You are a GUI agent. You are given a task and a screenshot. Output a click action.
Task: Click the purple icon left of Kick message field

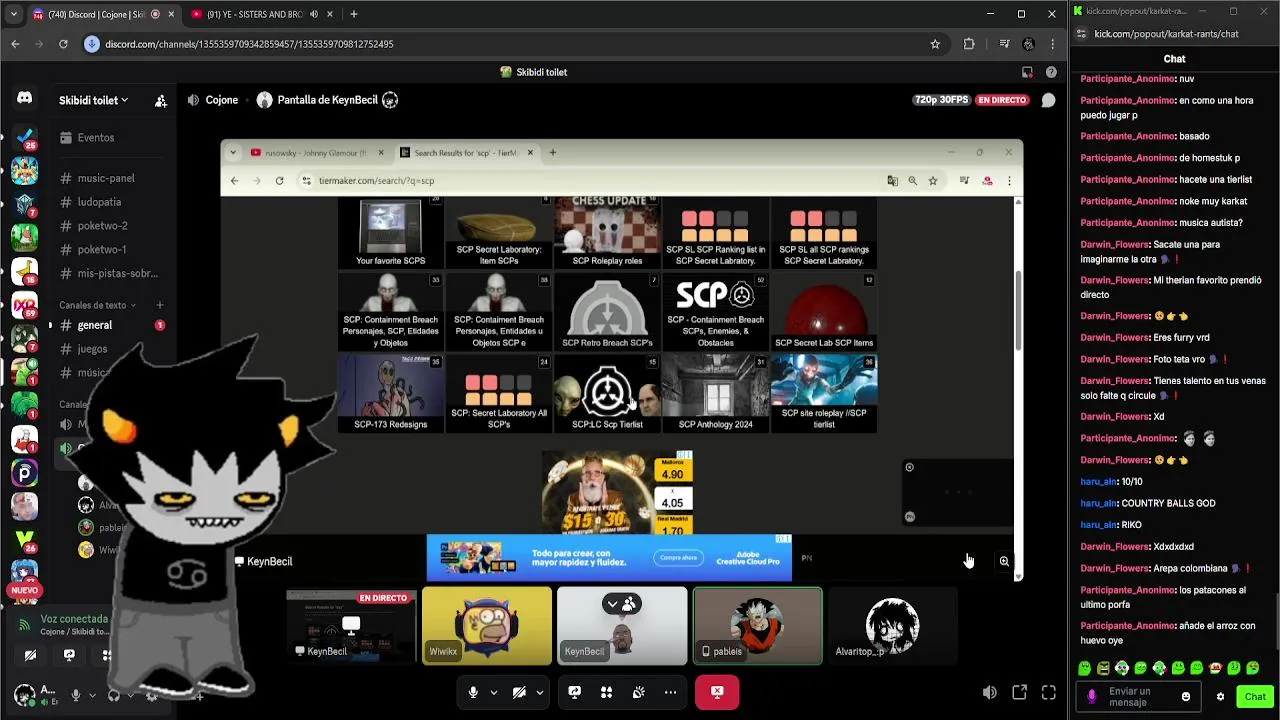click(1092, 697)
